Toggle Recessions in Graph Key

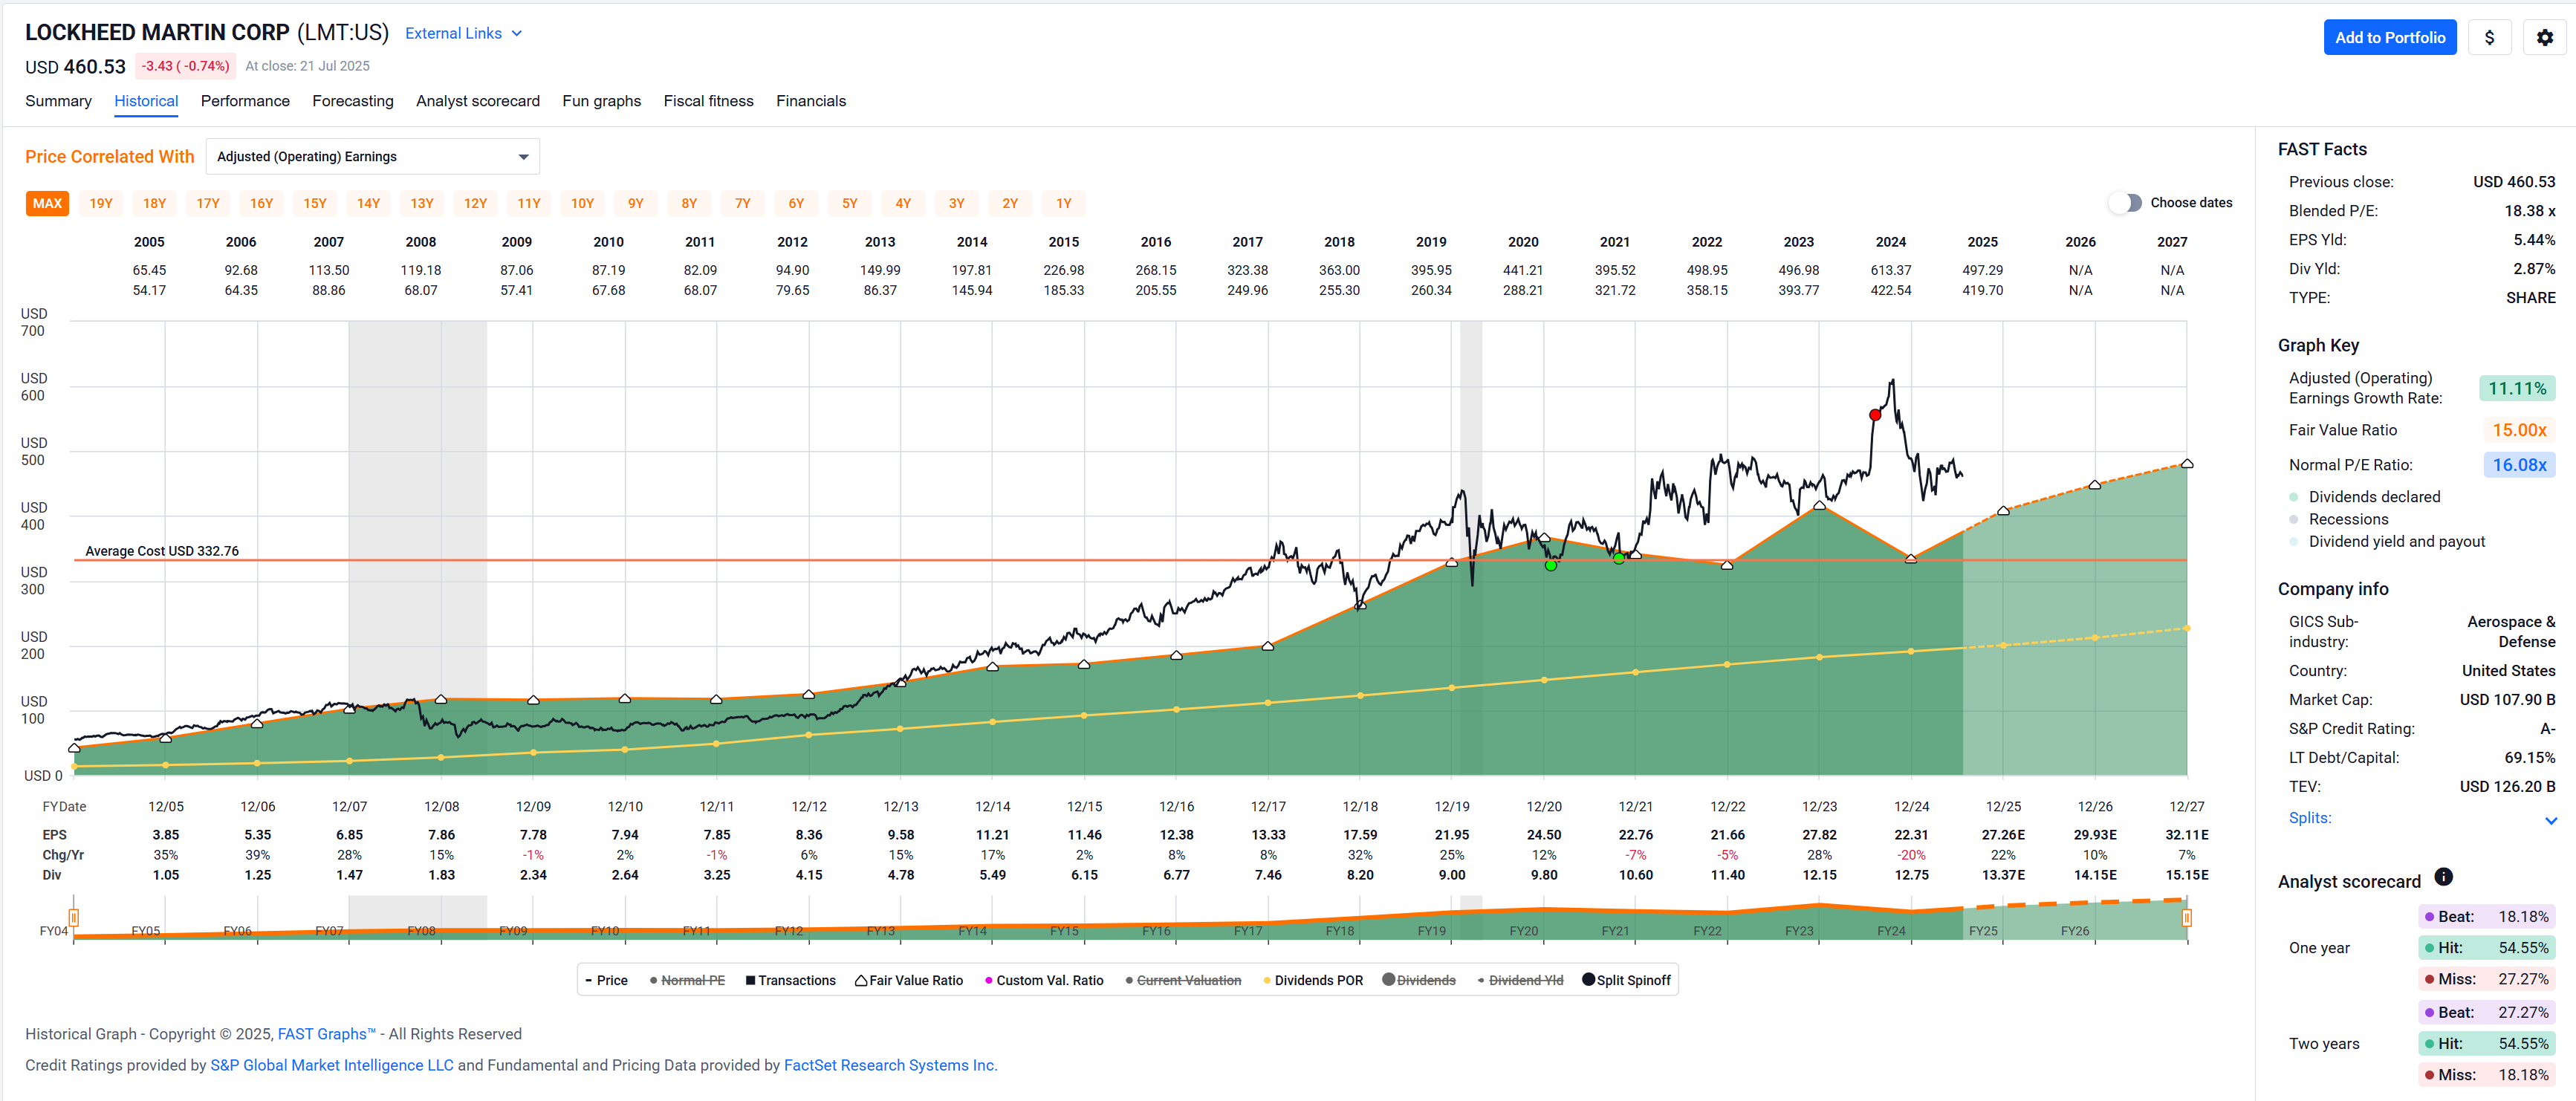(x=2338, y=519)
